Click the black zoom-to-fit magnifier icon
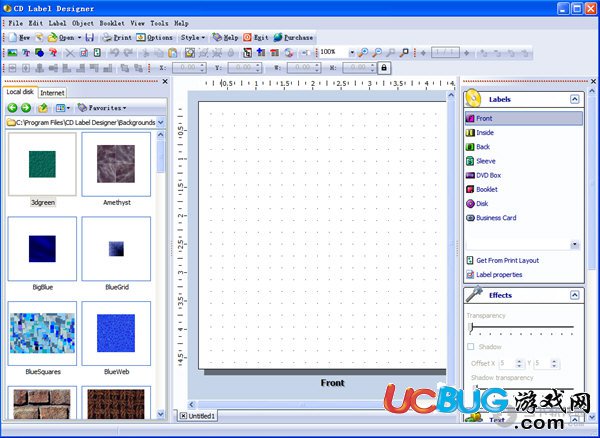Image resolution: width=600 pixels, height=438 pixels. click(x=404, y=52)
